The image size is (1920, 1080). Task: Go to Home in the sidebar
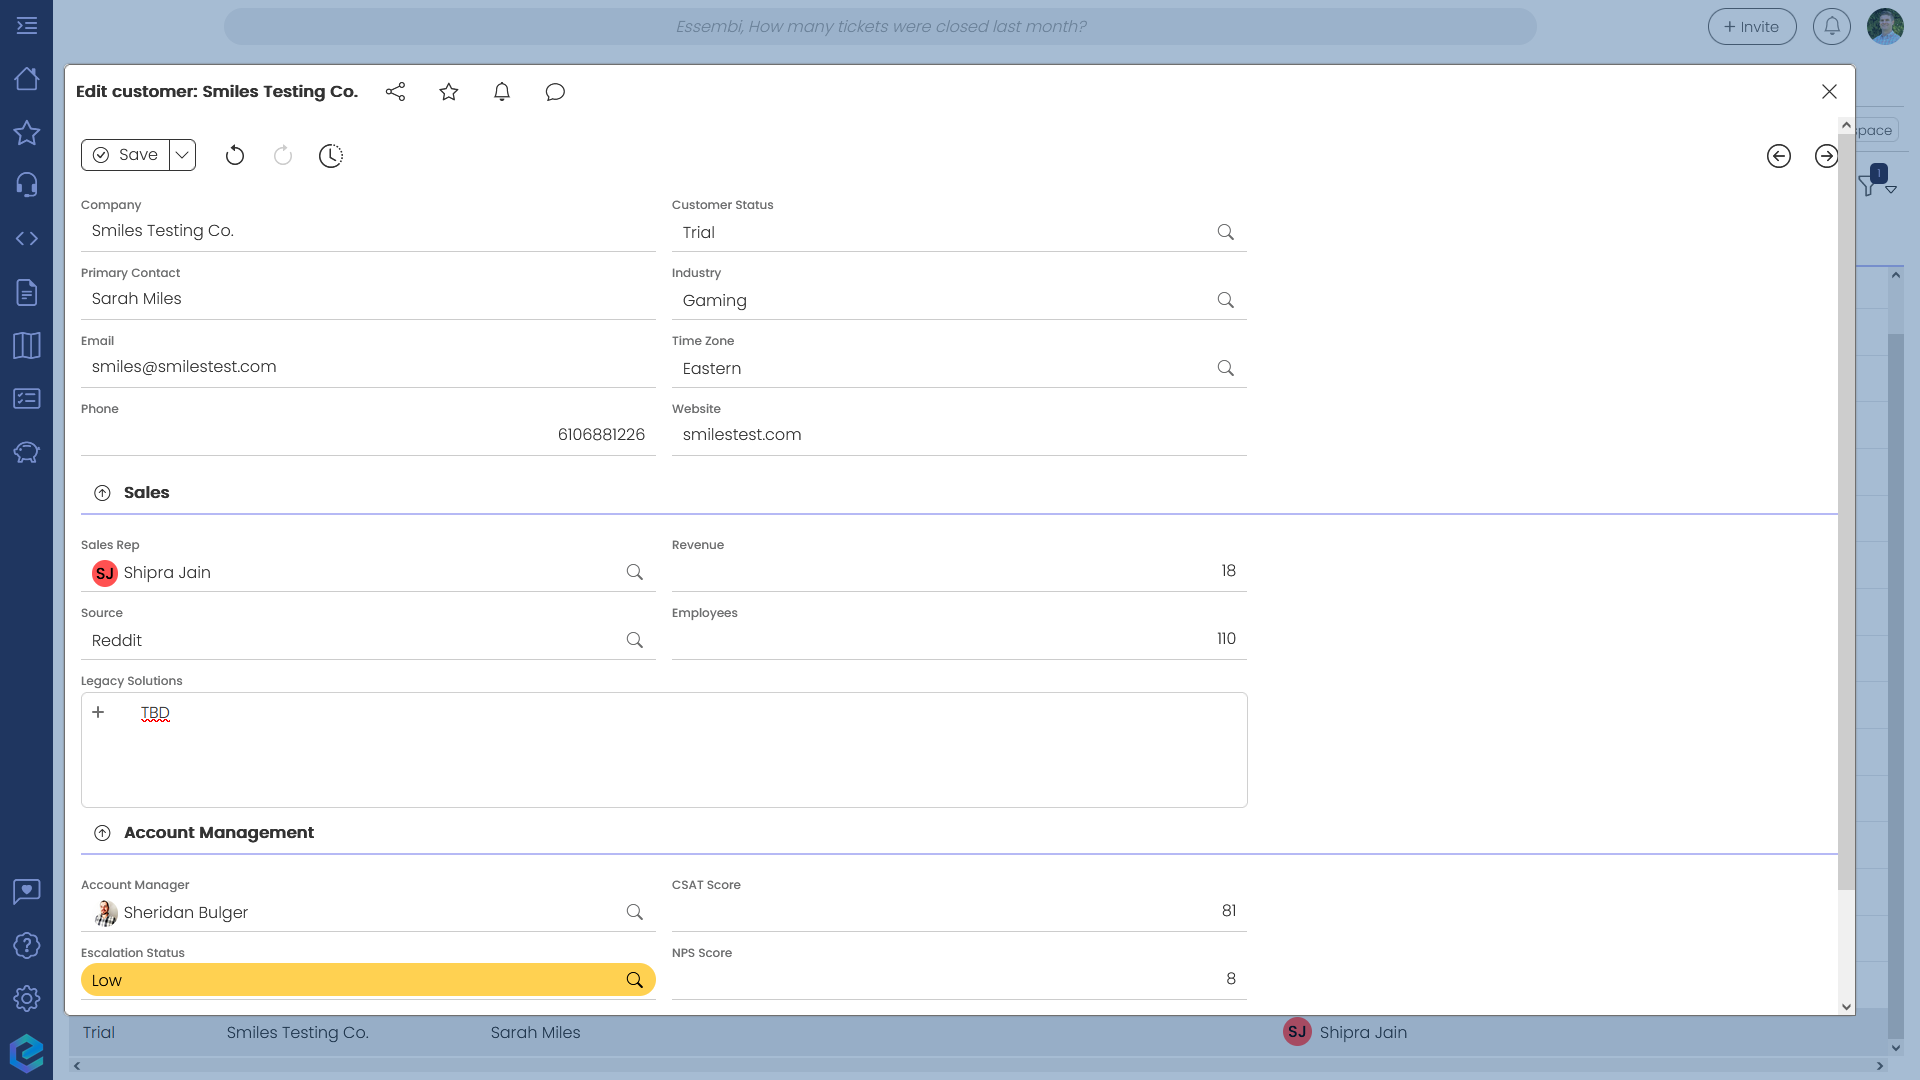tap(27, 79)
